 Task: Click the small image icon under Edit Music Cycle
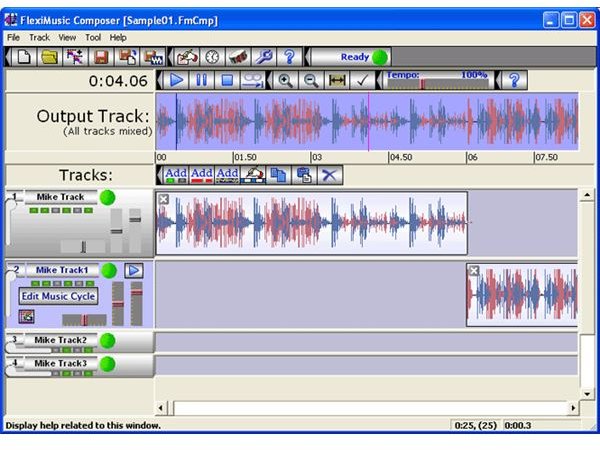point(26,316)
